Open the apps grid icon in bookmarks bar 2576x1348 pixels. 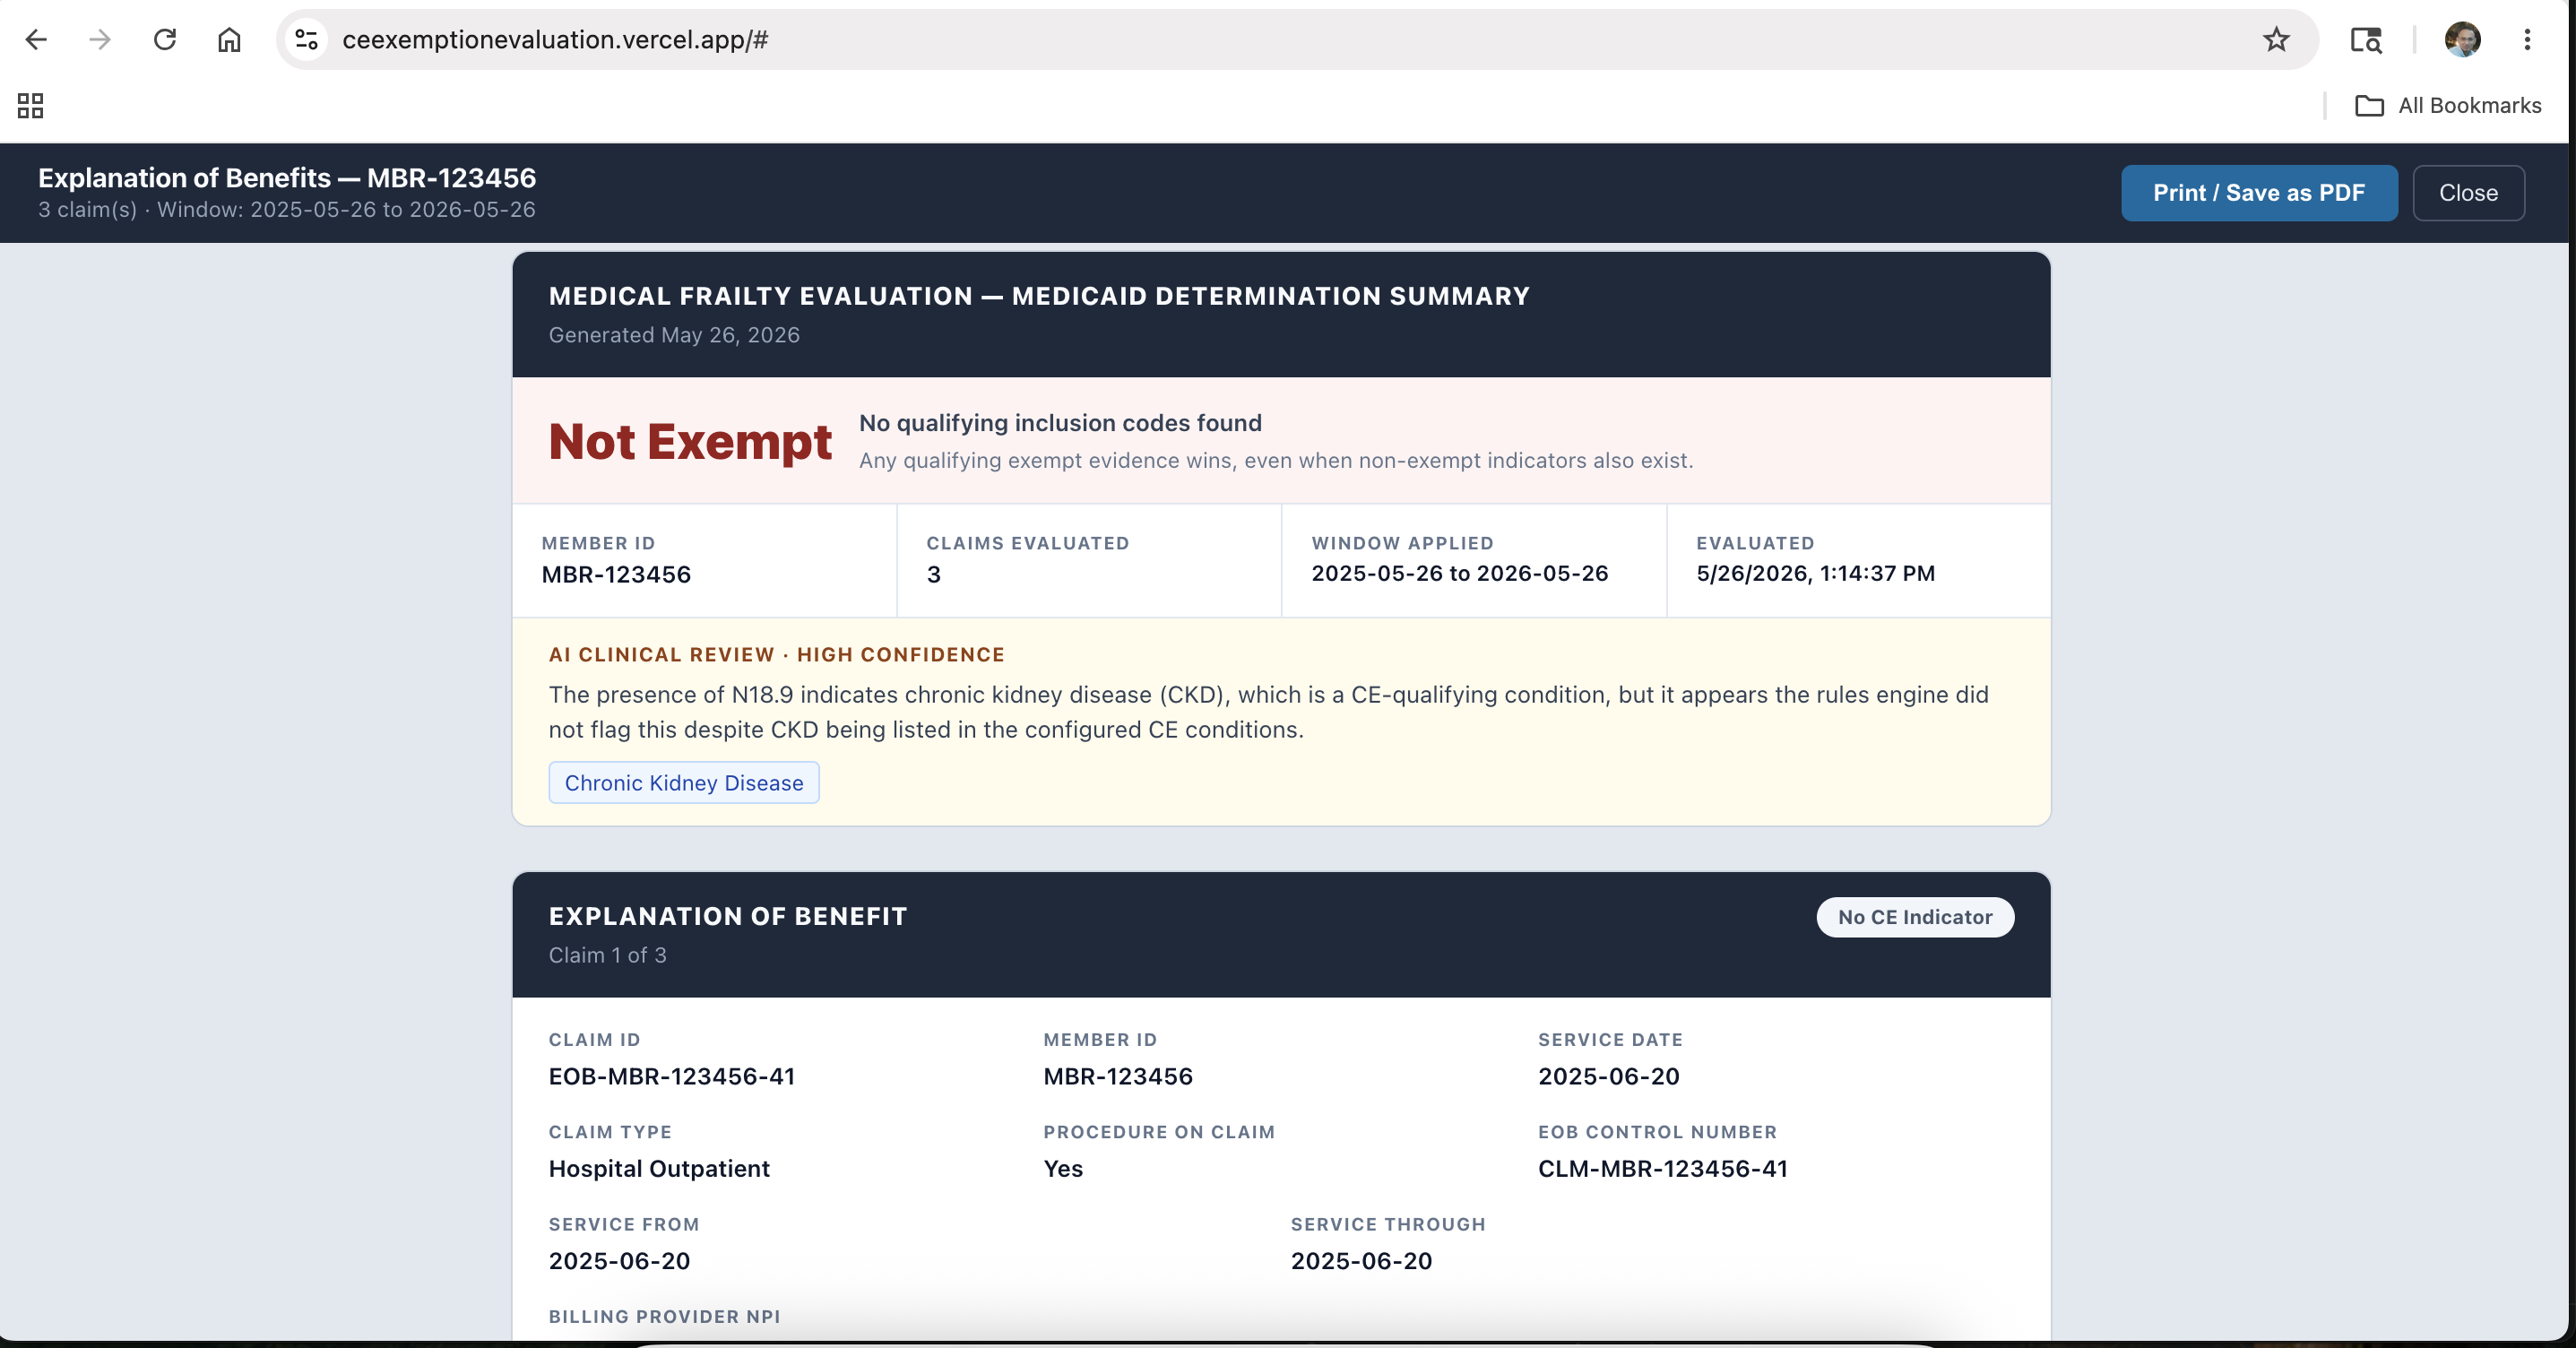pyautogui.click(x=31, y=106)
